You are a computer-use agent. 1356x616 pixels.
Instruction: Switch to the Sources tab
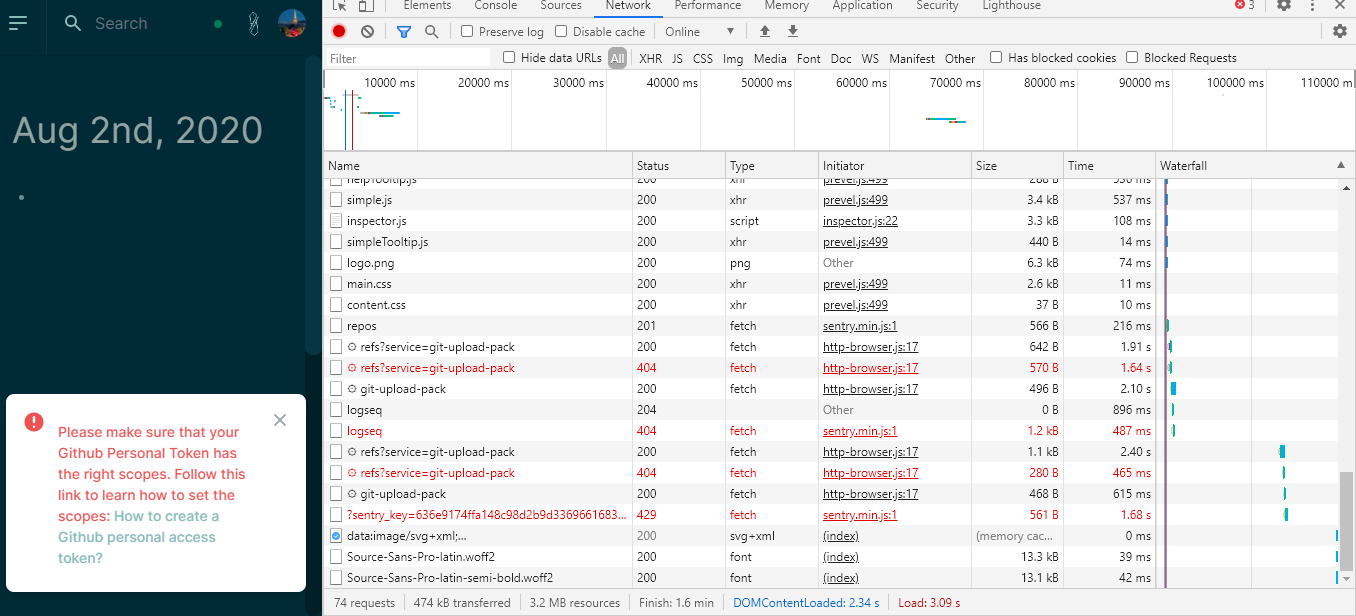tap(561, 5)
